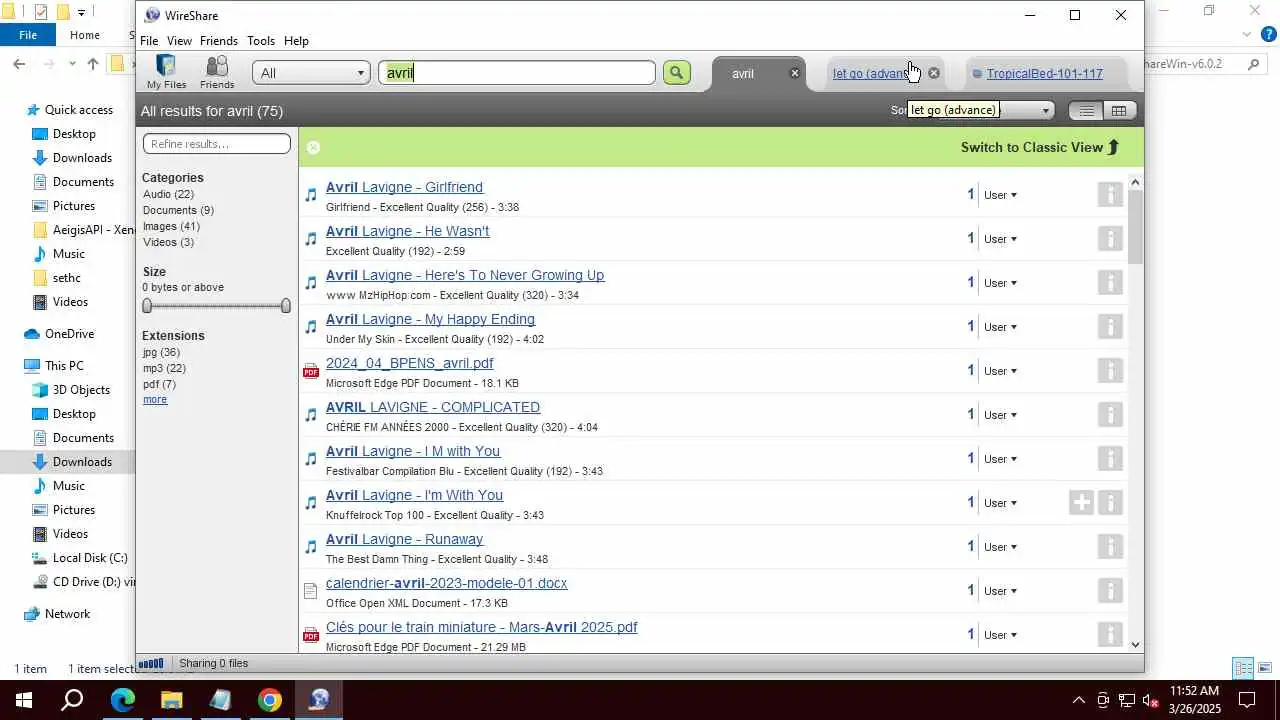Screen dimensions: 1280x720
Task: Show info for Avril Lavigne - He Wasn't
Action: (1110, 238)
